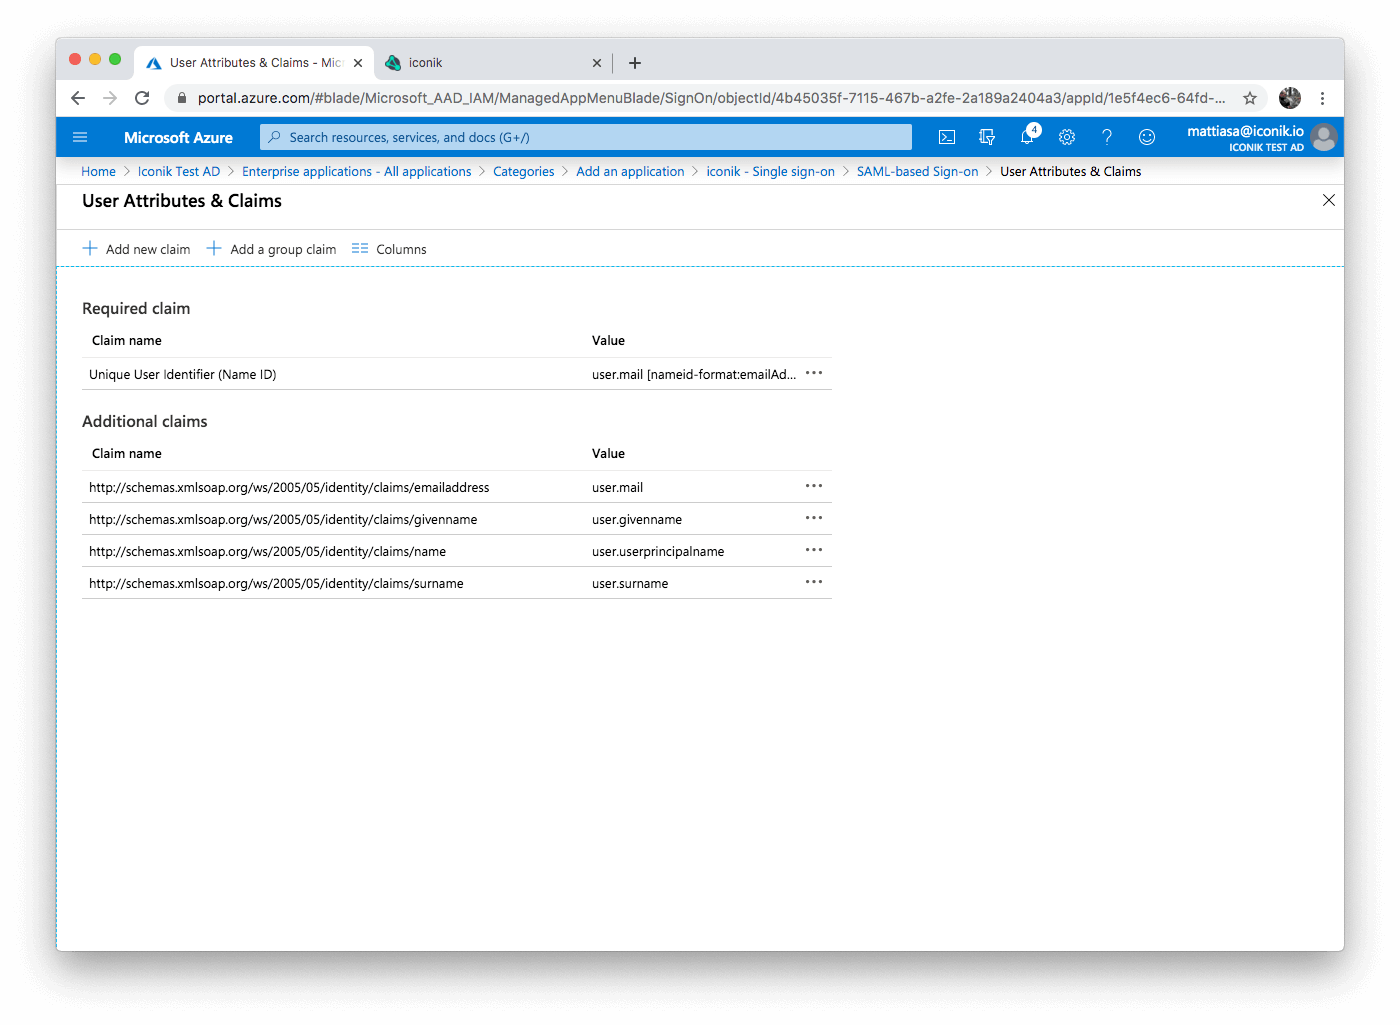Open the portal hamburger menu
The height and width of the screenshot is (1025, 1400).
tap(80, 137)
